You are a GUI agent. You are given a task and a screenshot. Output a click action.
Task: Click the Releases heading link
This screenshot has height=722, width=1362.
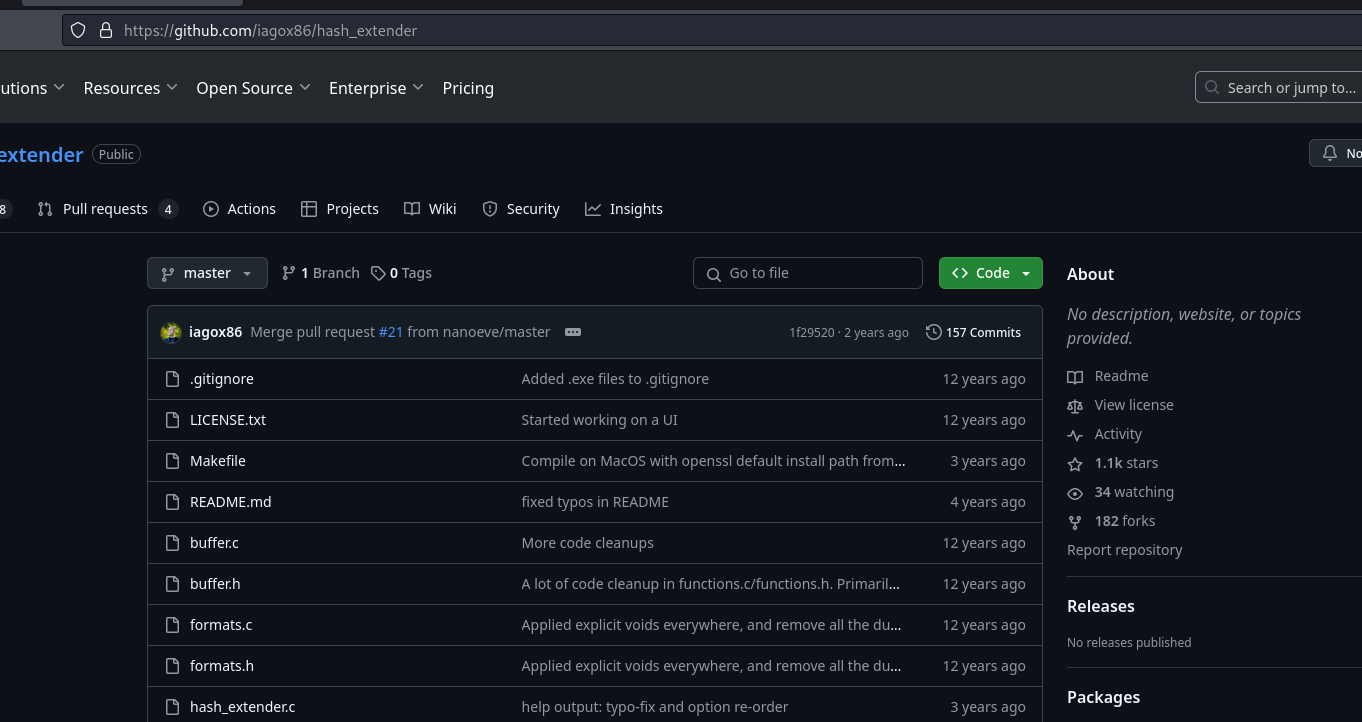coord(1101,606)
